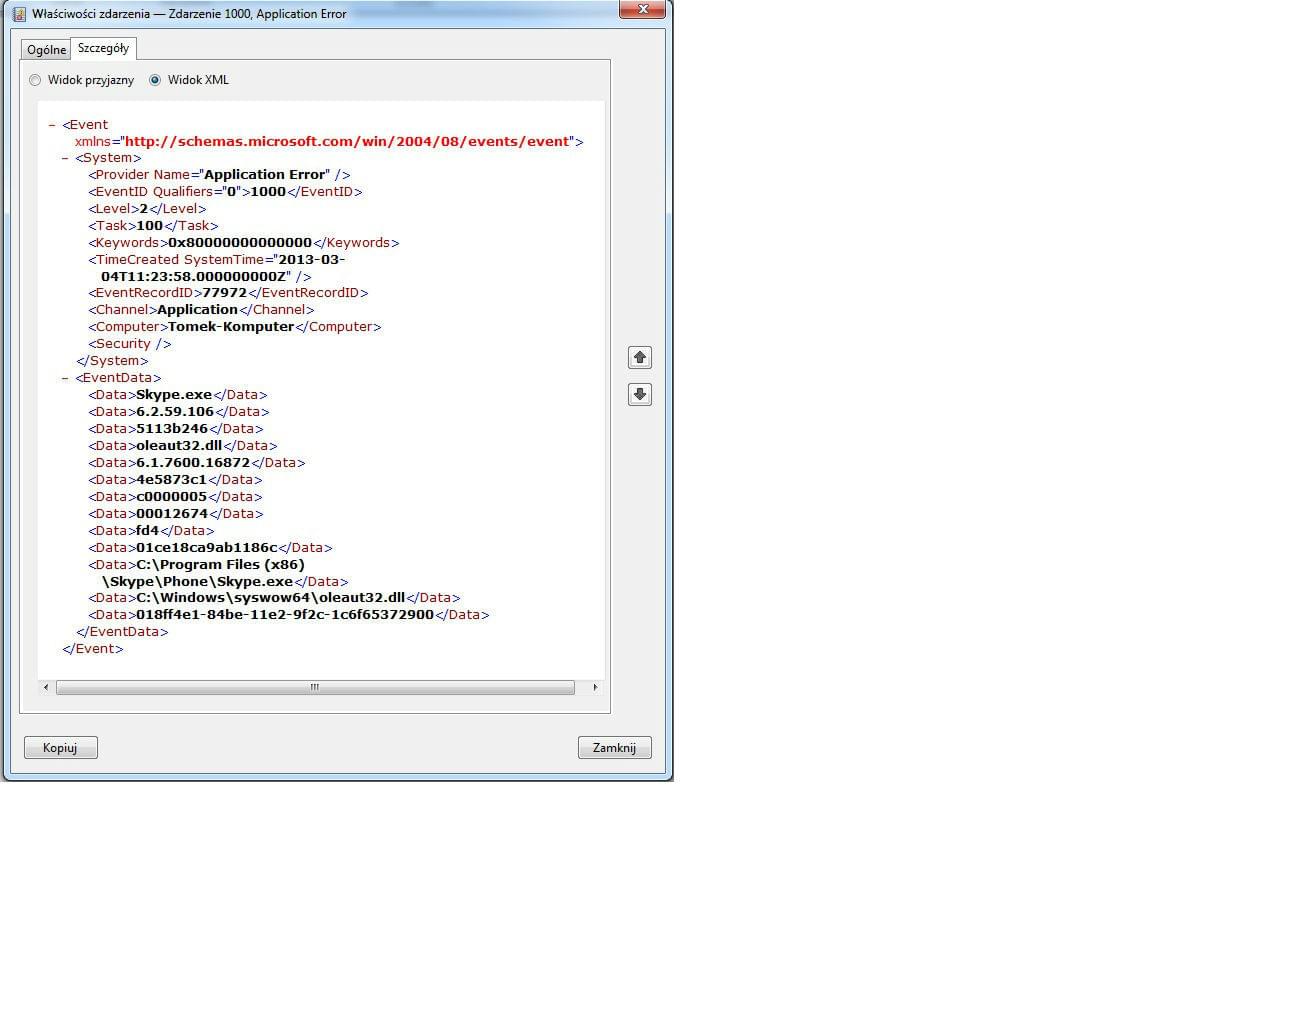
Task: Click the horizontal scrollbar left arrow
Action: [x=46, y=687]
